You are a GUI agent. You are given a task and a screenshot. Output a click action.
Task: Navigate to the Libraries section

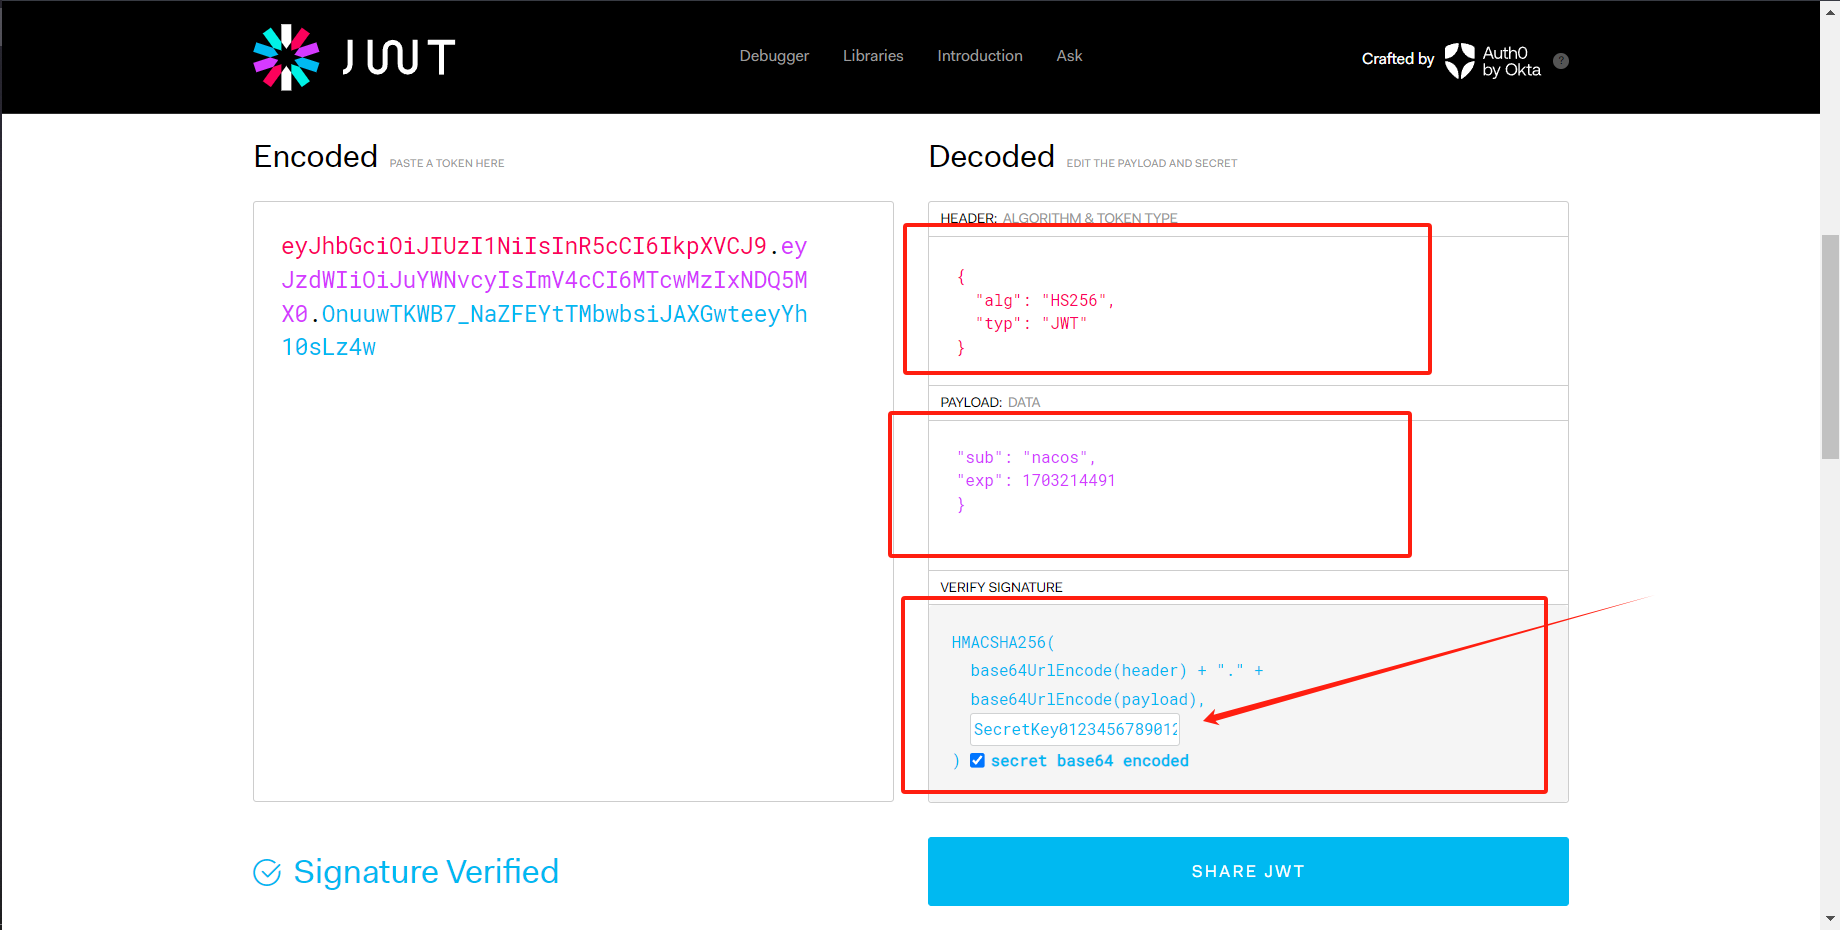point(872,56)
